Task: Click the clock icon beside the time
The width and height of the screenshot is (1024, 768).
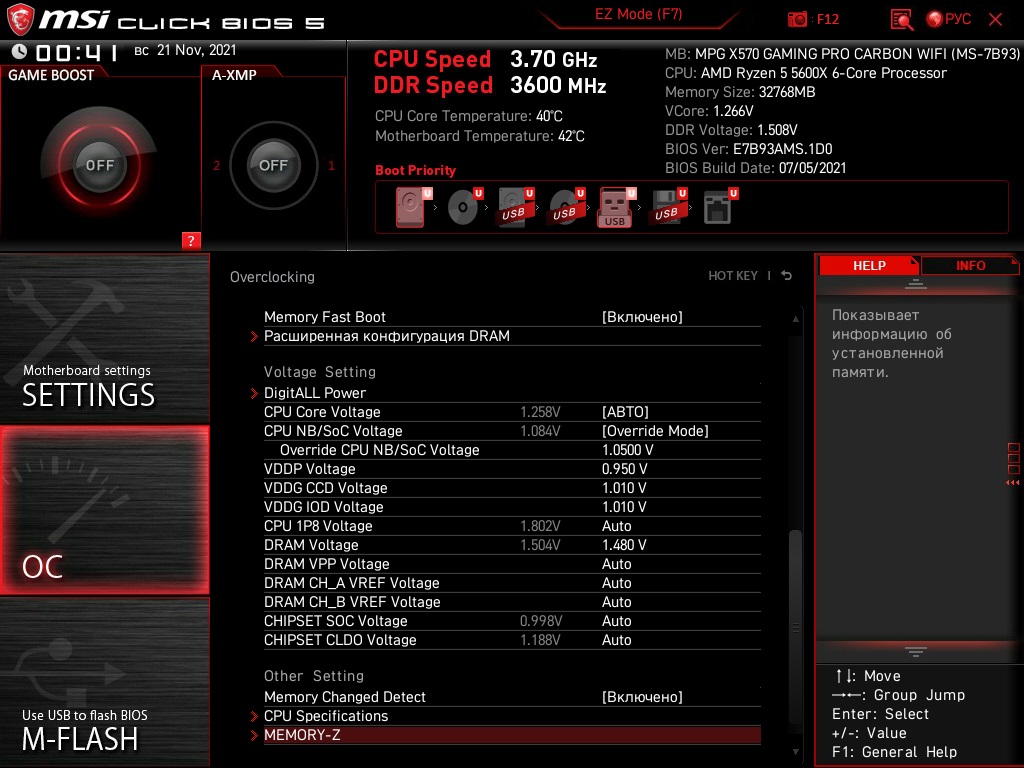Action: (x=19, y=51)
